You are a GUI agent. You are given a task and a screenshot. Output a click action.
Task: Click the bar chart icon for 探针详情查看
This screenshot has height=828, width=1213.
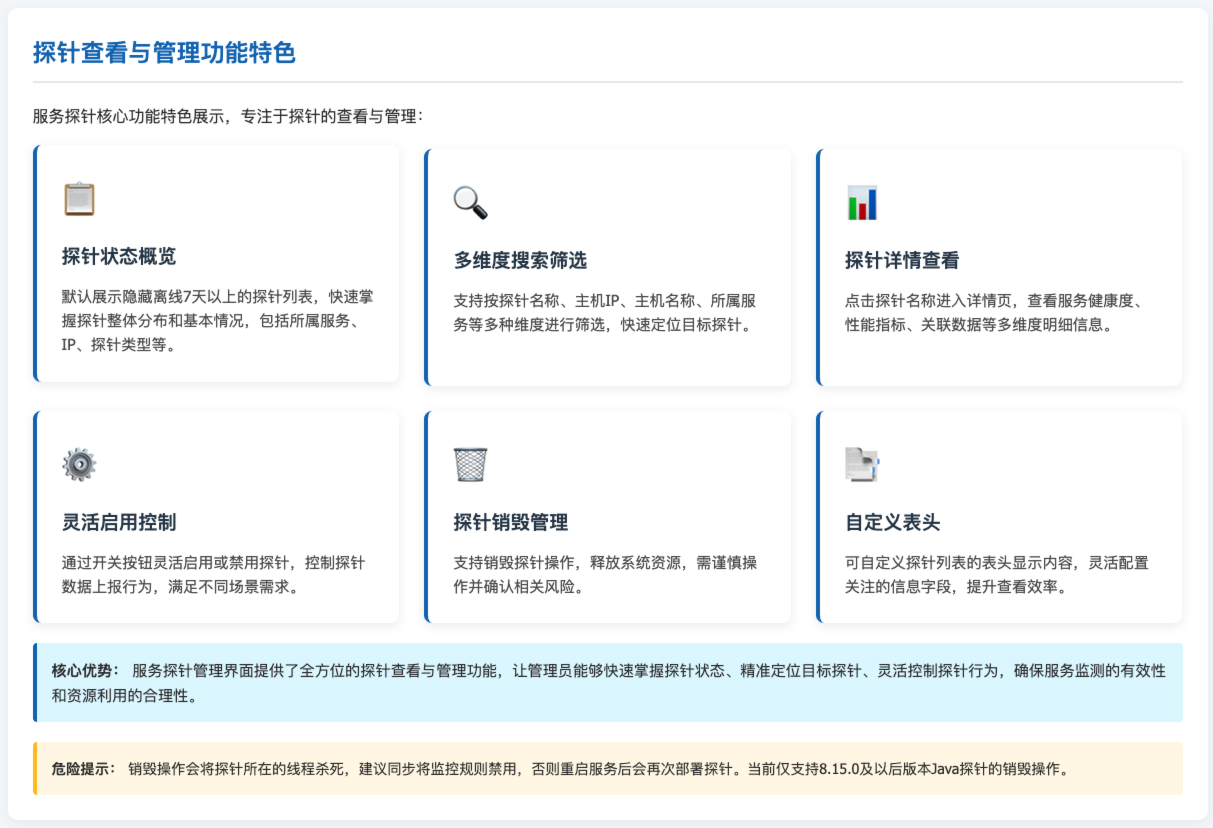(861, 202)
